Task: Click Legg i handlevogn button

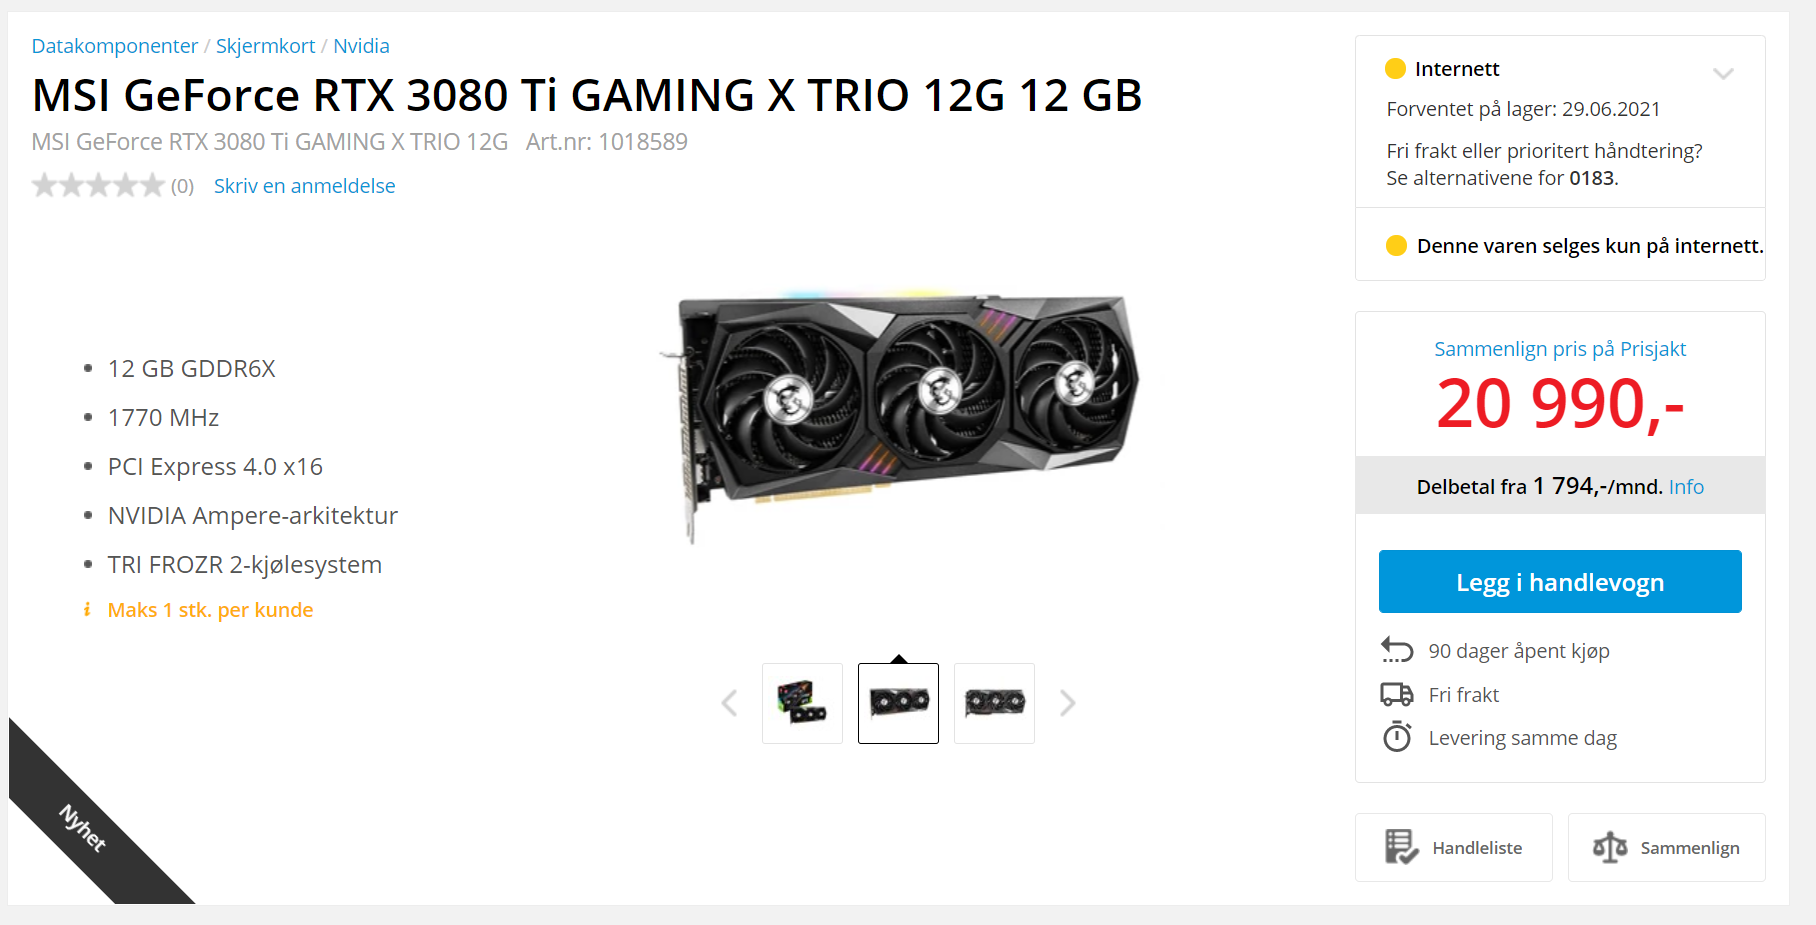Action: point(1560,581)
